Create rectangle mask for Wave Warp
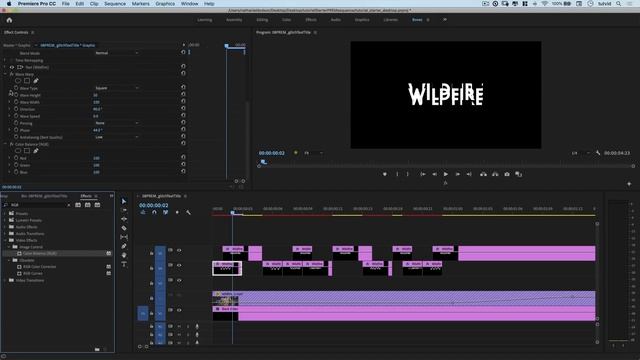 coord(27,81)
